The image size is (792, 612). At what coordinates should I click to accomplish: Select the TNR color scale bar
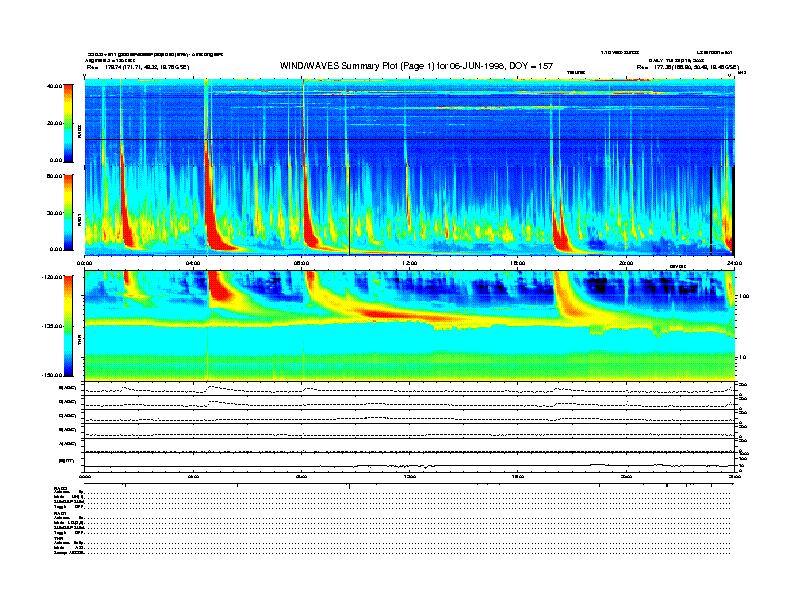pyautogui.click(x=68, y=326)
